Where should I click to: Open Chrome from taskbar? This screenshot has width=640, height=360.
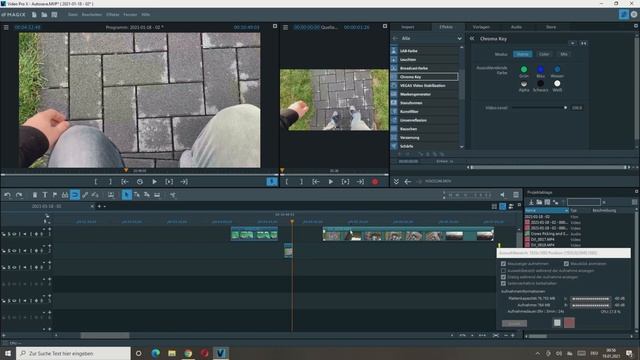point(188,353)
